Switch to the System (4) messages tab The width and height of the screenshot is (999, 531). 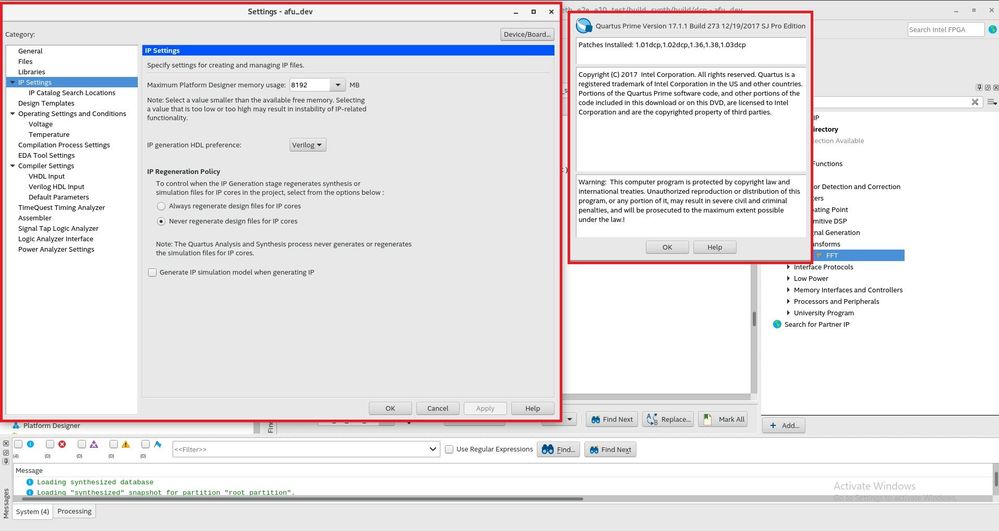[x=32, y=511]
